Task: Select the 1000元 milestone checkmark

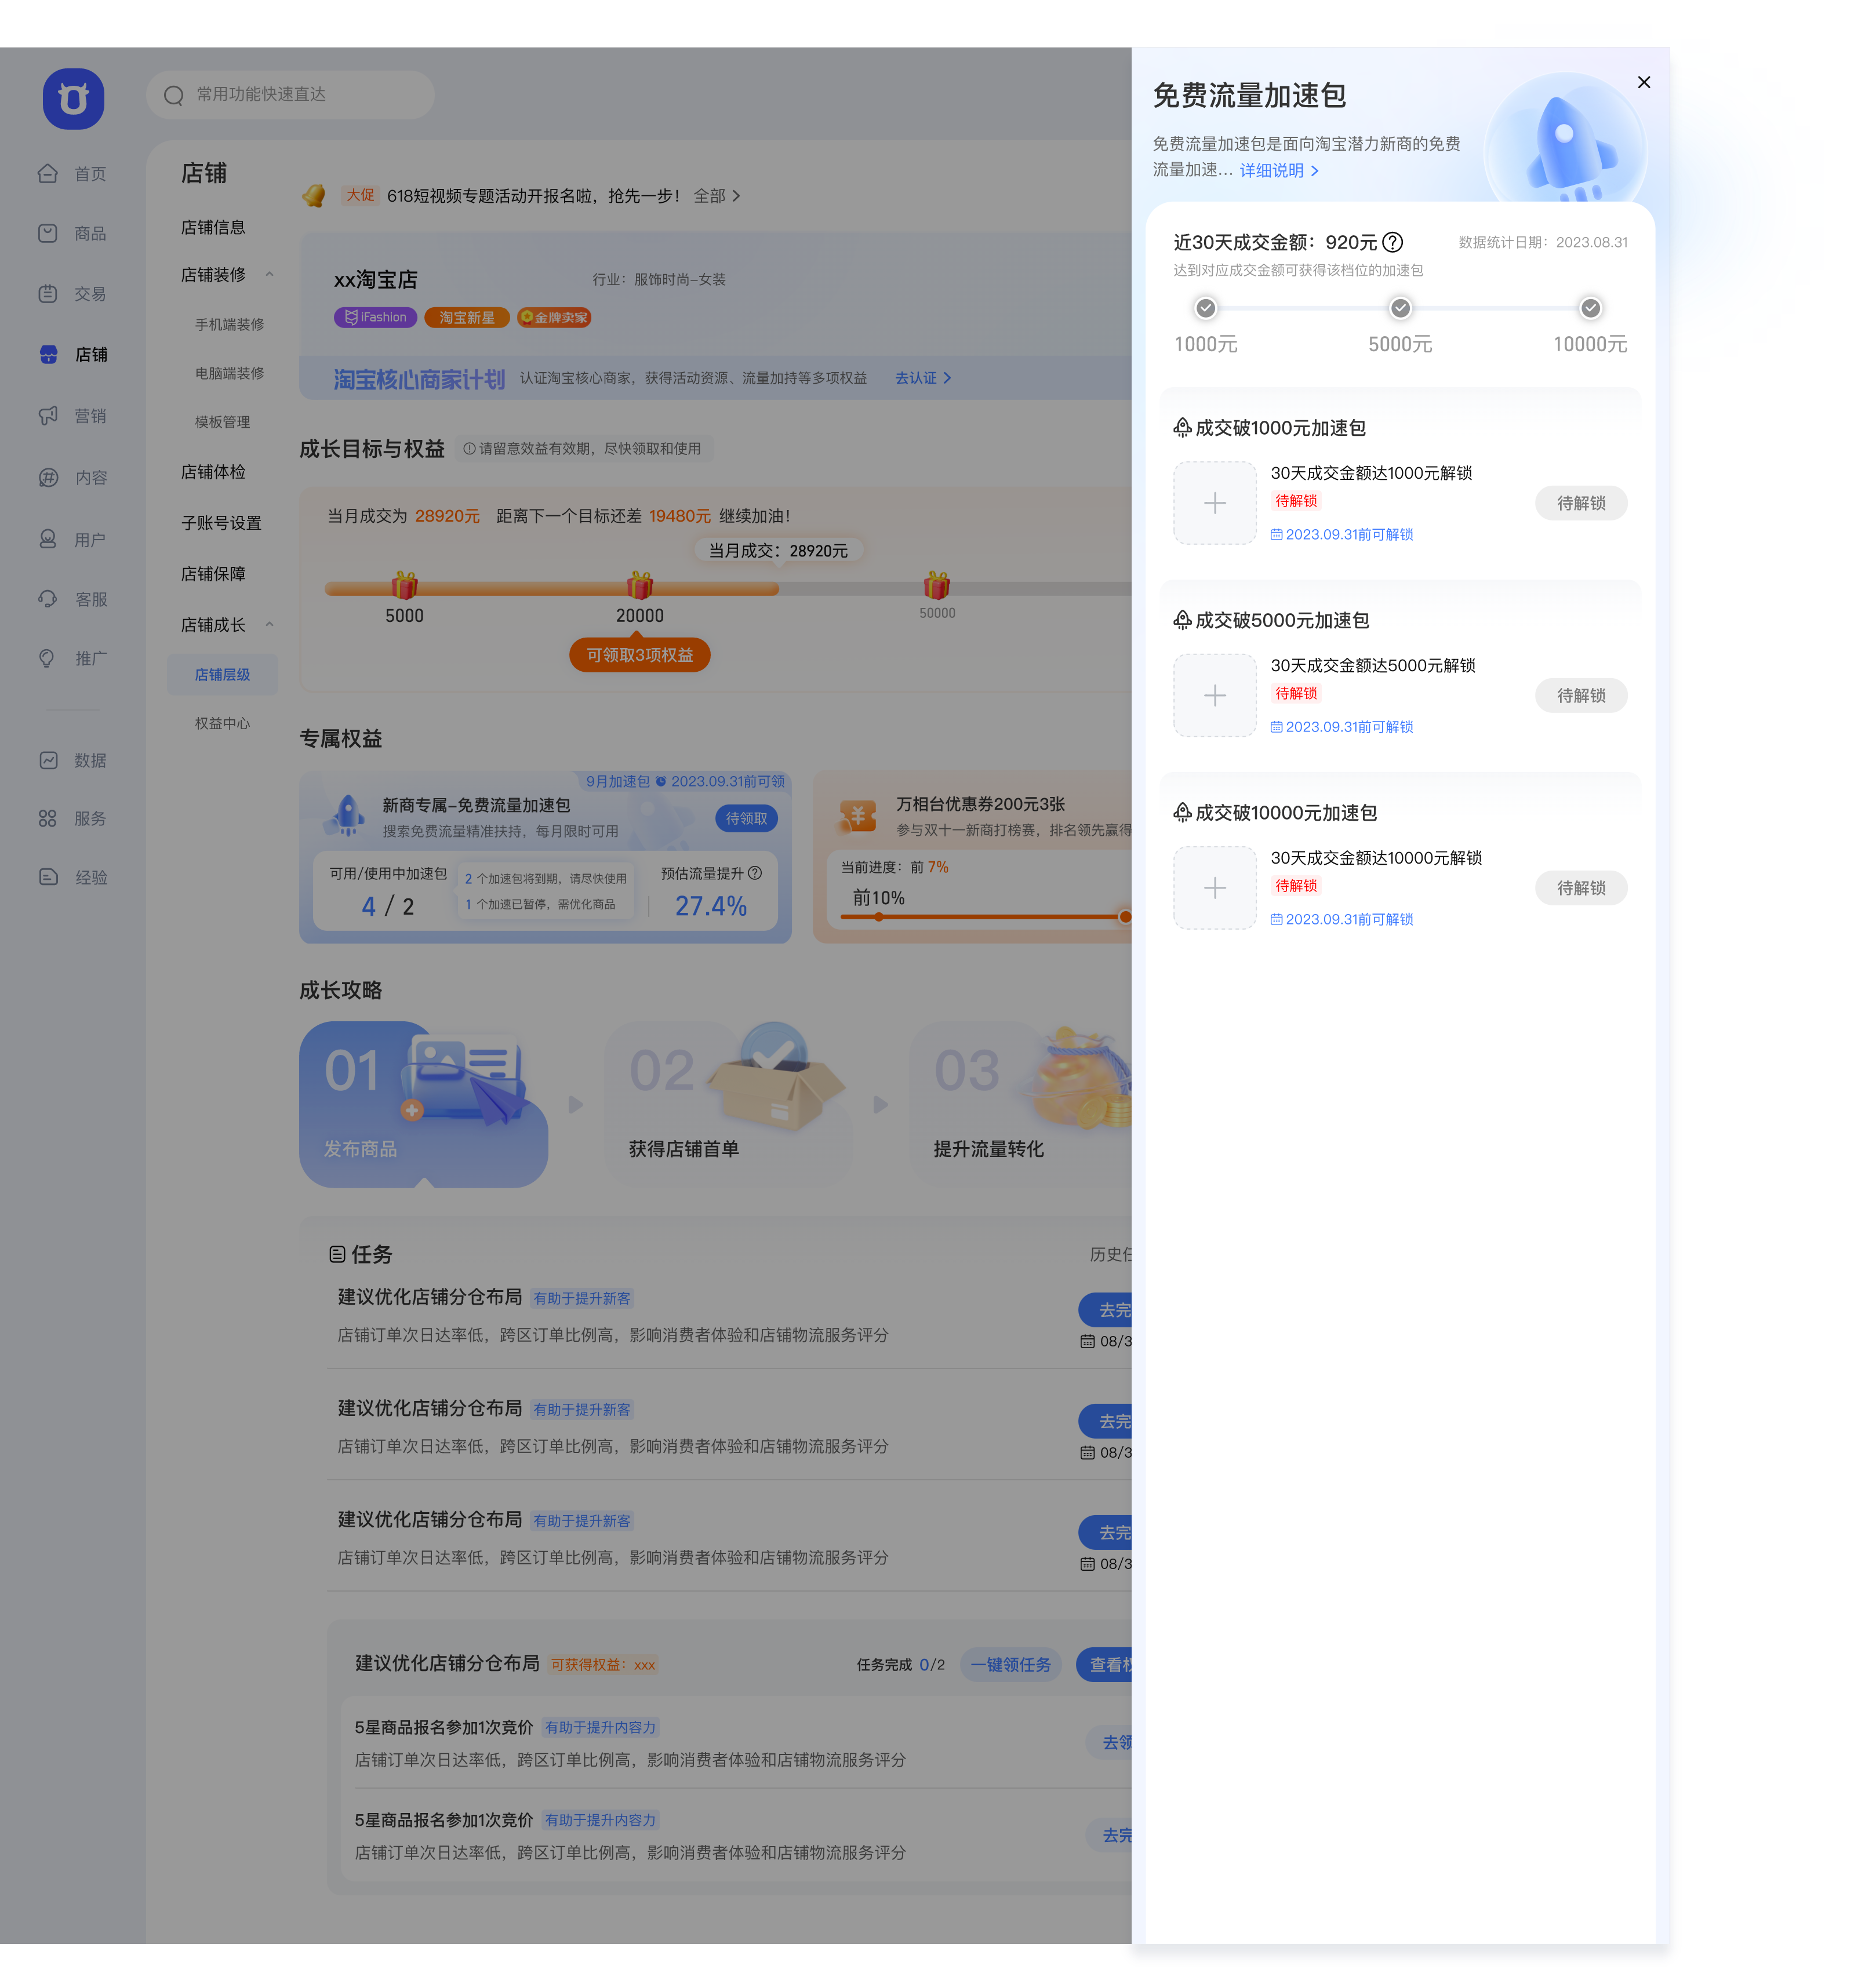Action: coord(1206,308)
